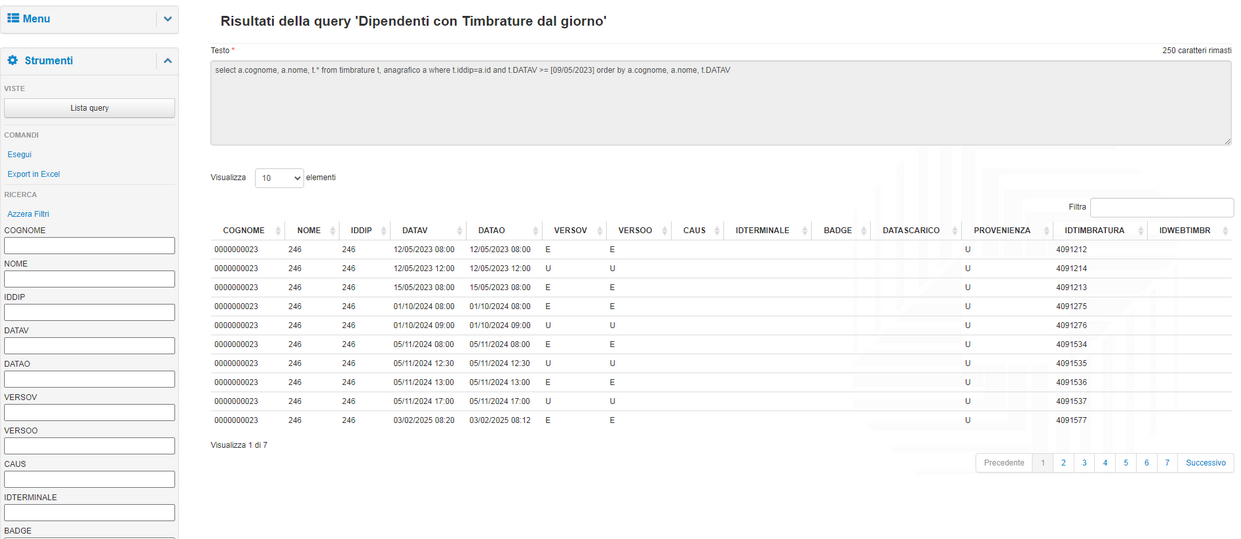This screenshot has width=1241, height=539.
Task: Click the Menu list icon
Action: (13, 18)
